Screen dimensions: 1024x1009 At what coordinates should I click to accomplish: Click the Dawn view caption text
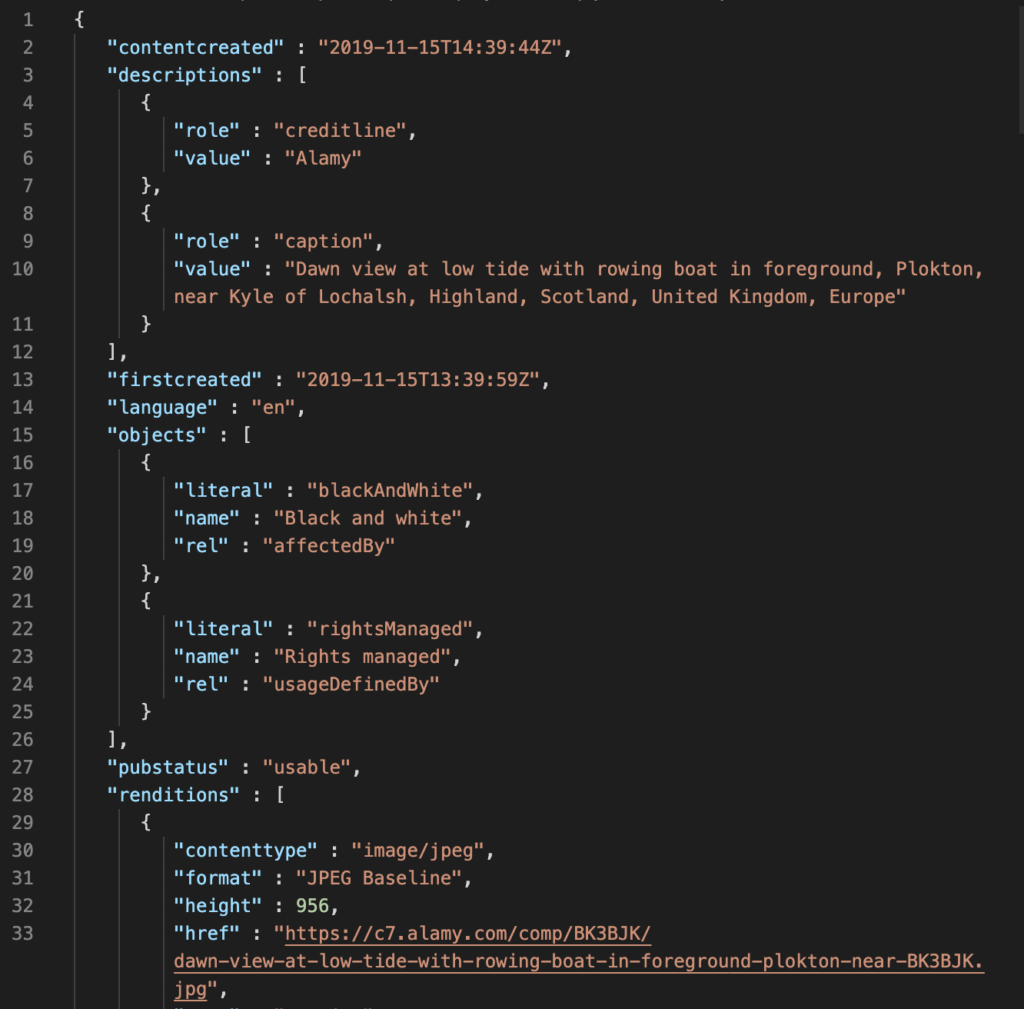click(579, 283)
